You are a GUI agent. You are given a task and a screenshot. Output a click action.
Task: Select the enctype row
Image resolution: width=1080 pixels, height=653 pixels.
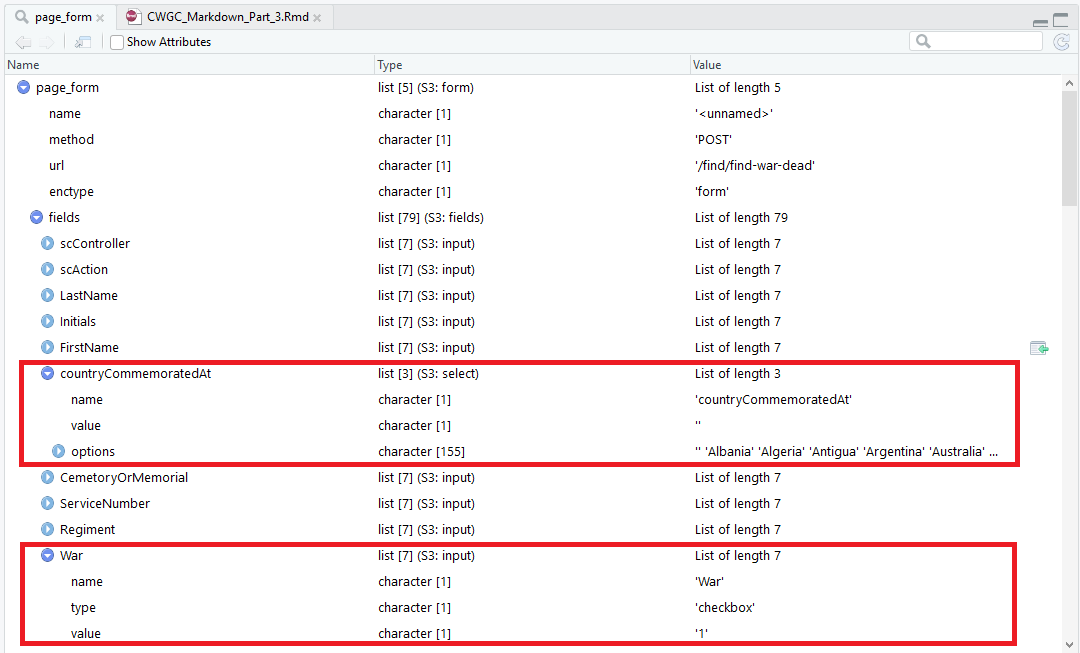tap(532, 191)
